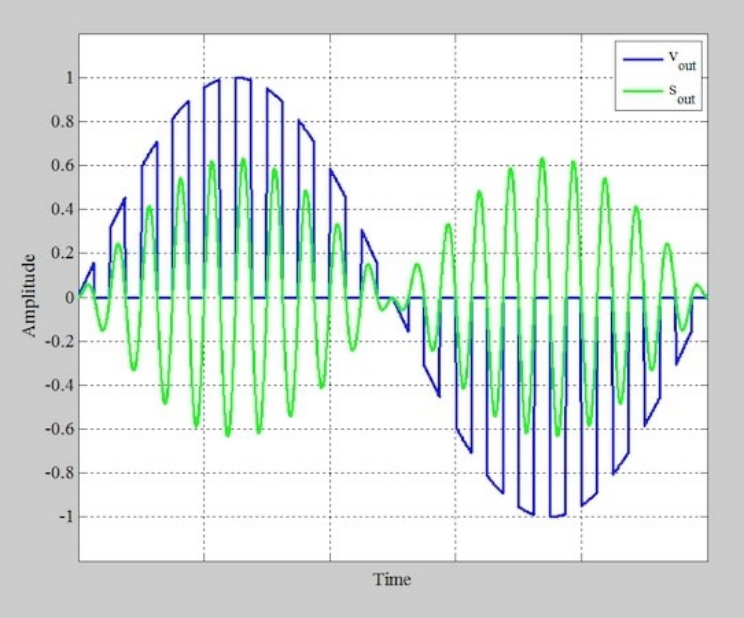Click the y-axis tick label -0.4

(x=60, y=385)
